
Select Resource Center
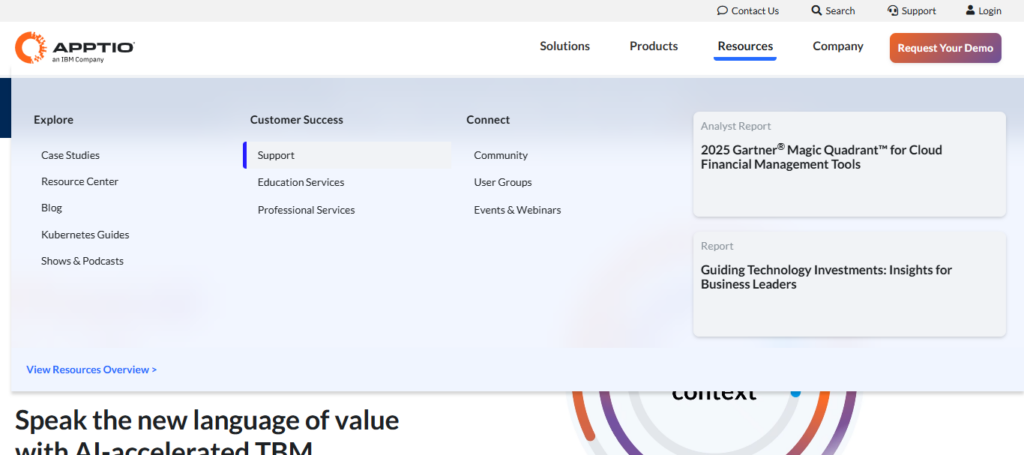click(x=80, y=181)
